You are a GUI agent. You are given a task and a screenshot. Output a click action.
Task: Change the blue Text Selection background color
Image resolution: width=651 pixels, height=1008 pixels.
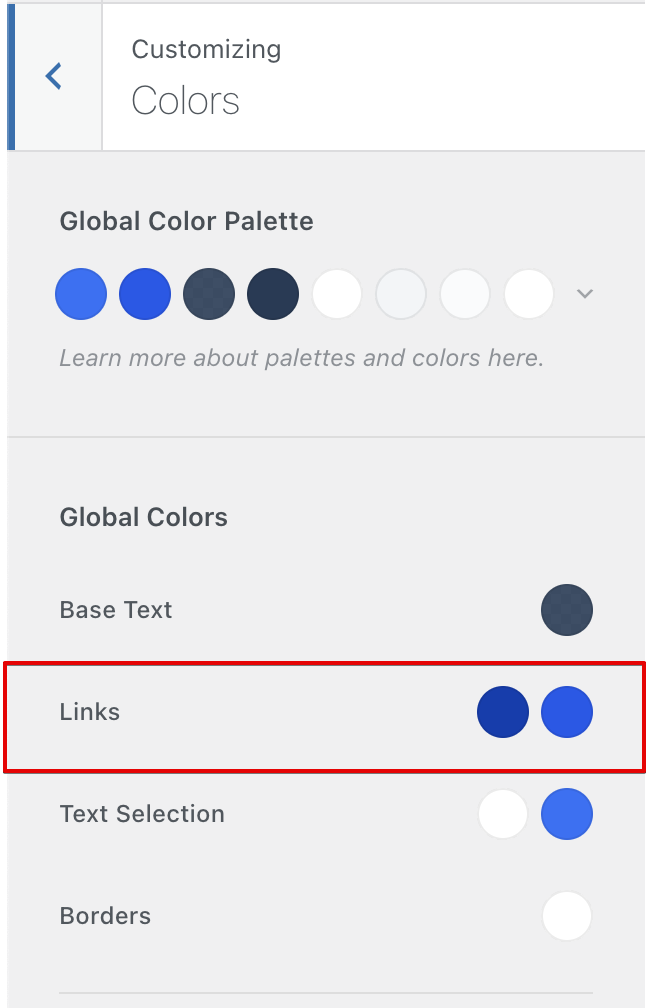(x=567, y=814)
